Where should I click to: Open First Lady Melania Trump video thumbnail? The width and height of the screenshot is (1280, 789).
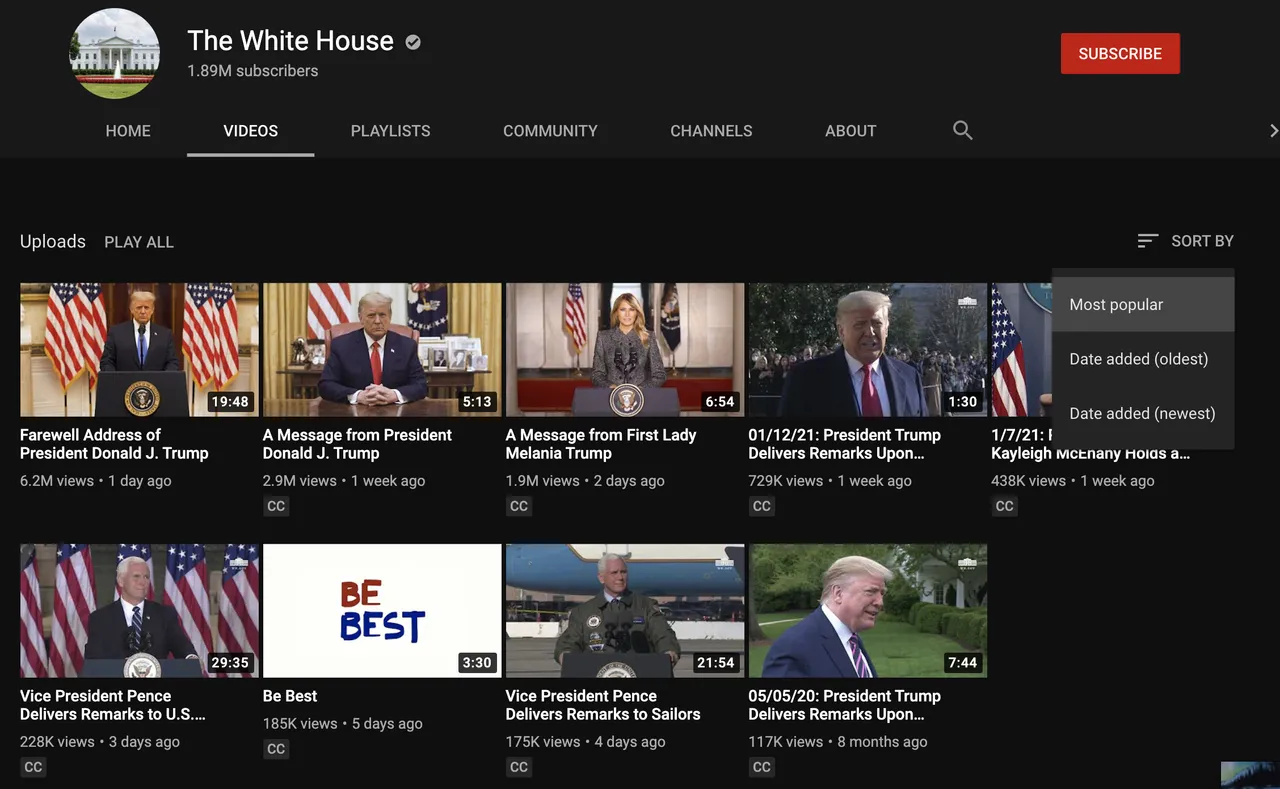625,350
